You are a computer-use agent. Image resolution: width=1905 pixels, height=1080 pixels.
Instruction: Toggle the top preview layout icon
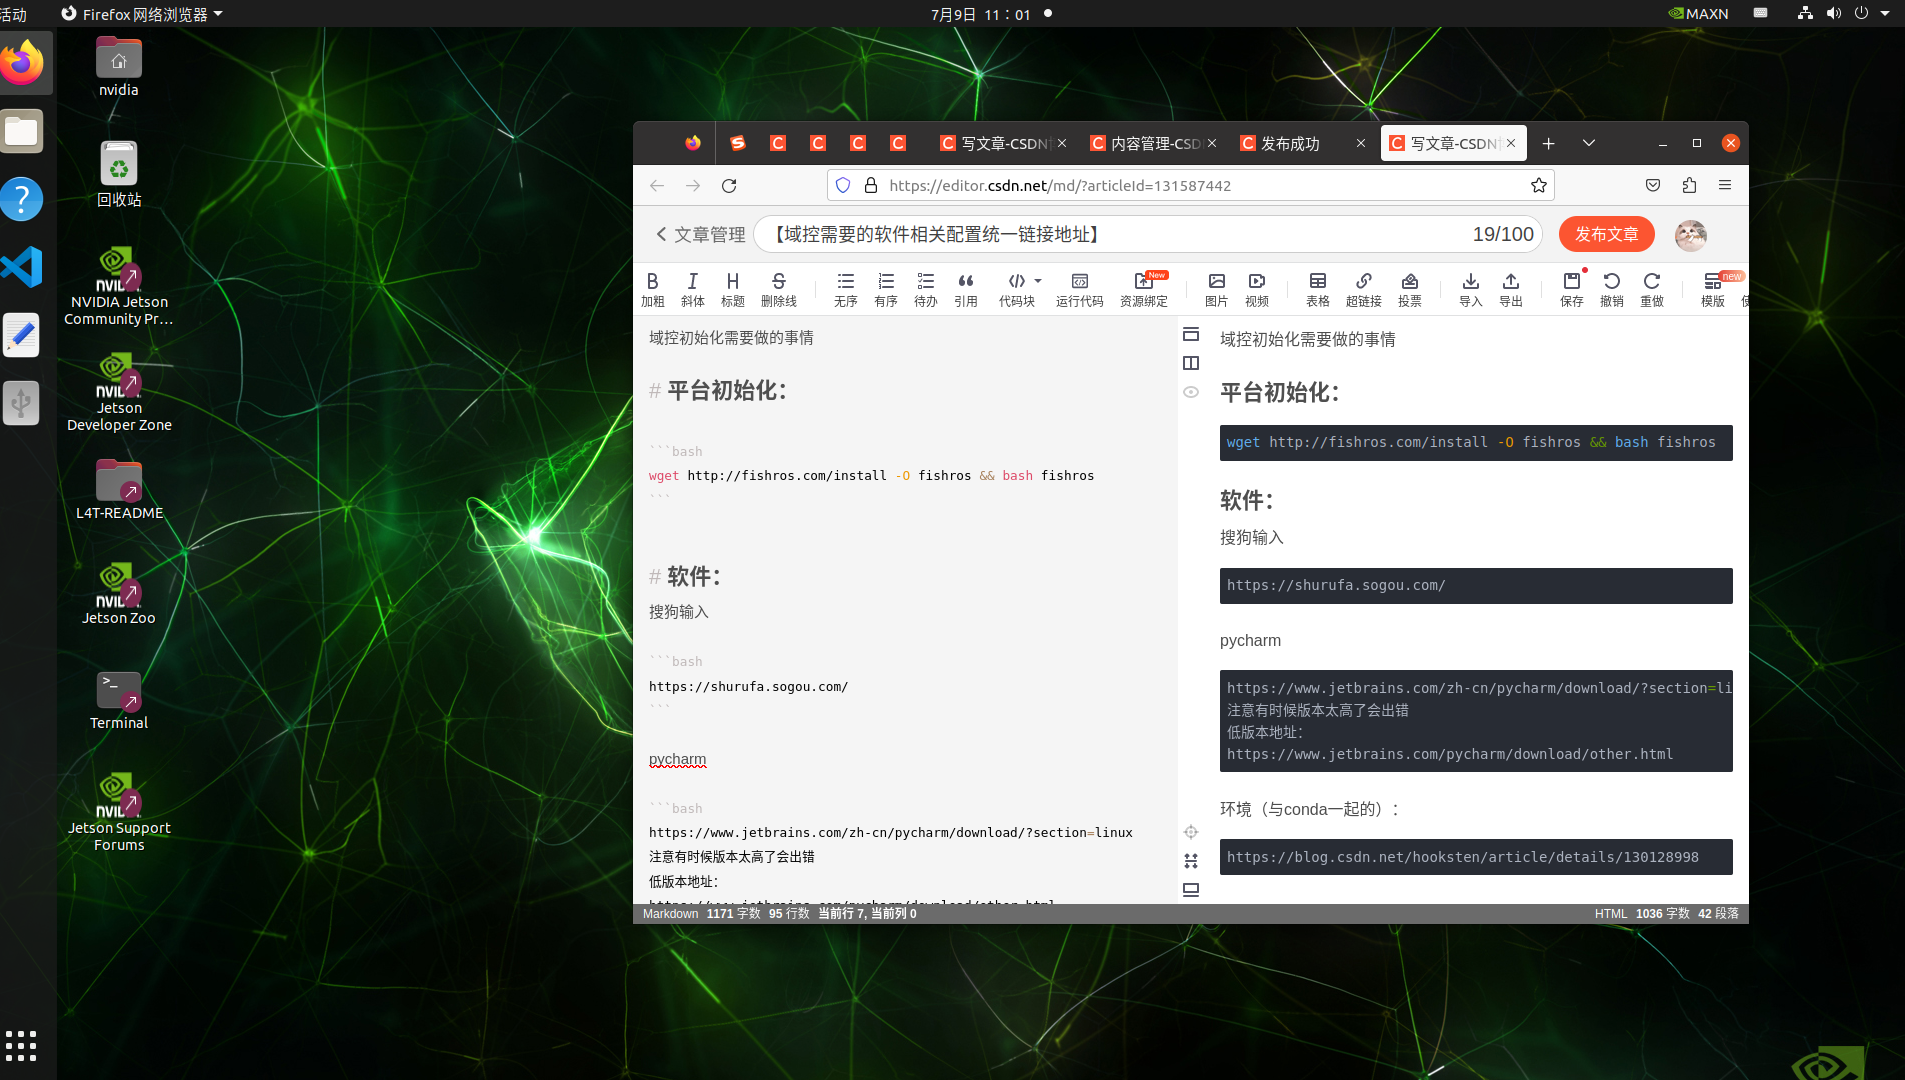click(1191, 334)
